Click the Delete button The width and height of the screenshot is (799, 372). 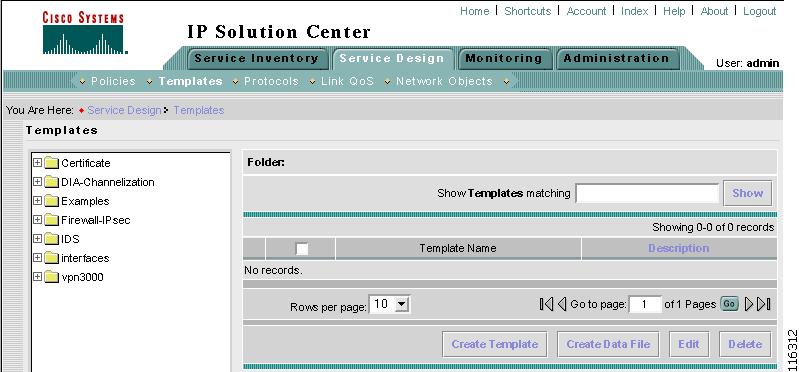[745, 344]
